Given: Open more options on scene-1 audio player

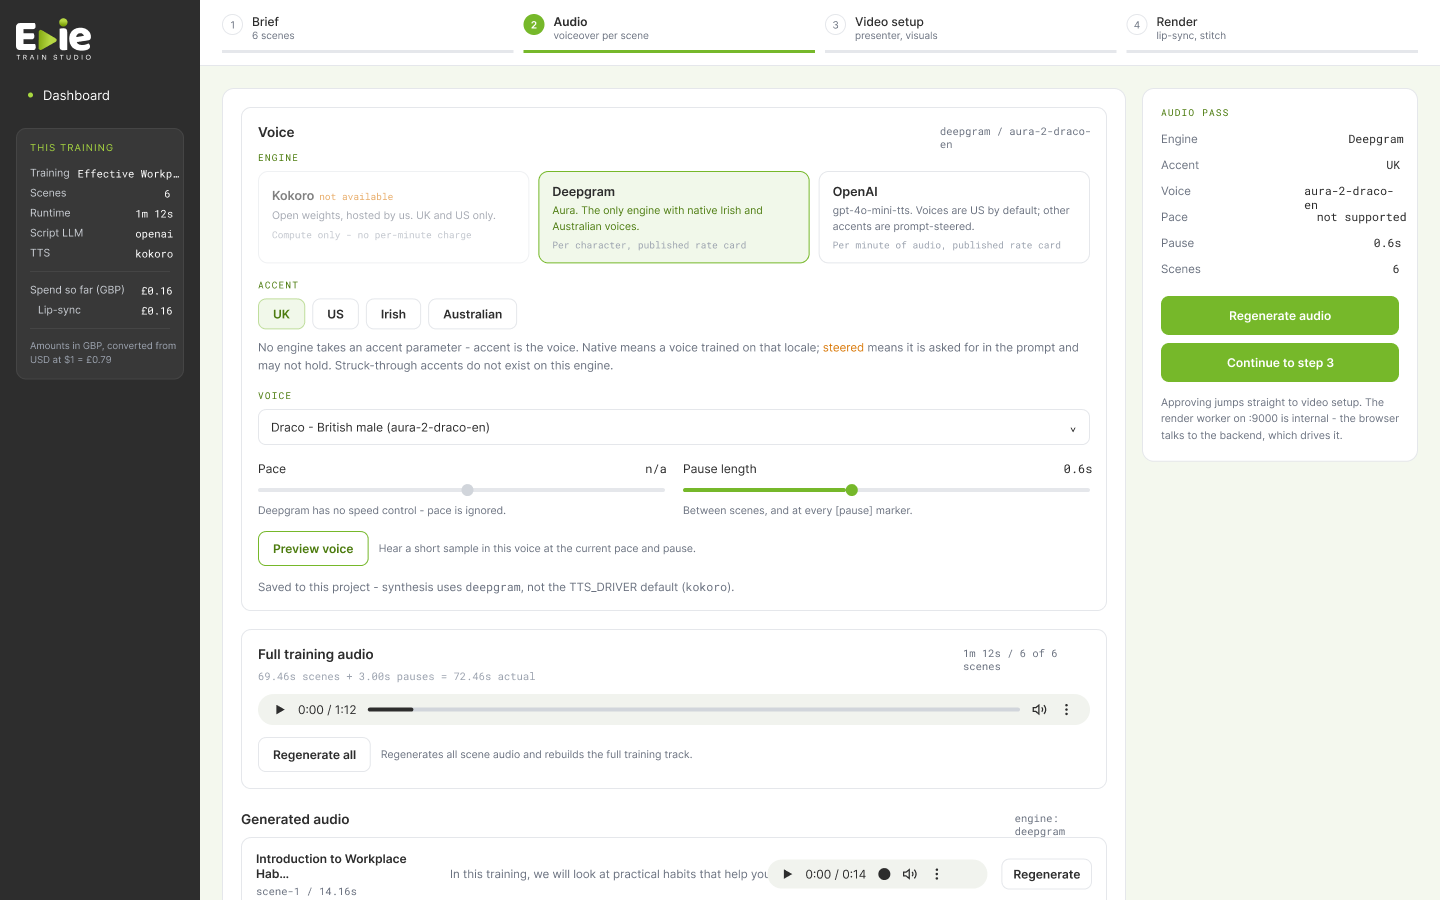Looking at the screenshot, I should (x=936, y=874).
